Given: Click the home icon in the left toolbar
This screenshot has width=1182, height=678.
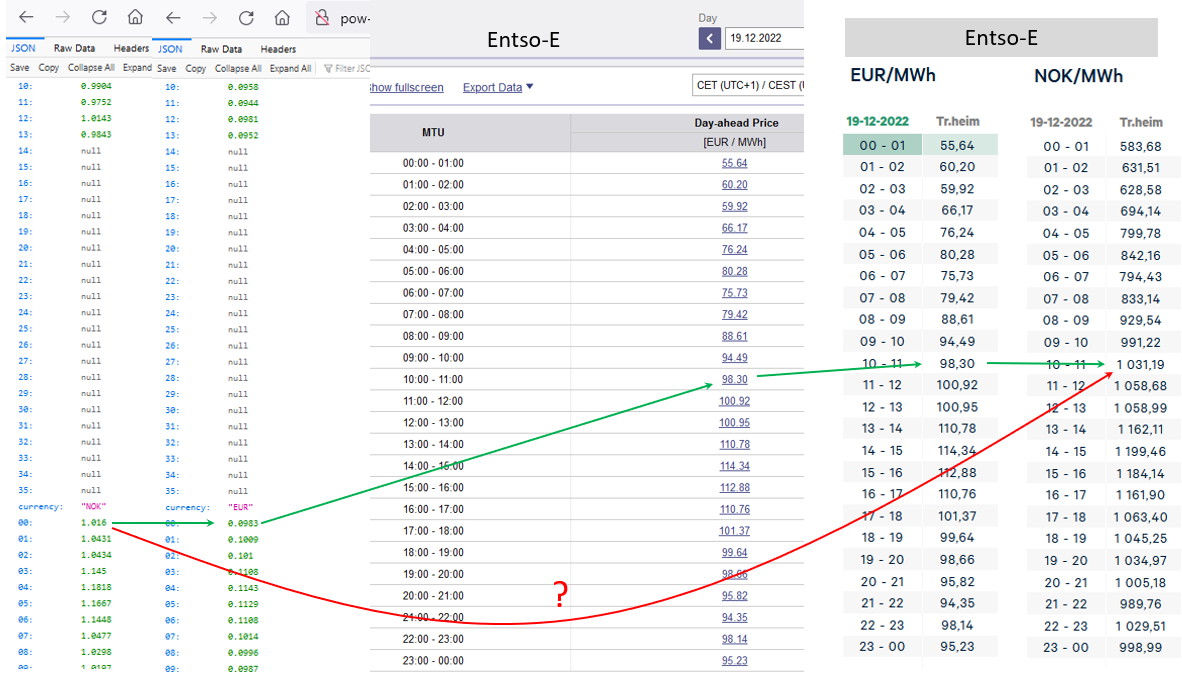Looking at the screenshot, I should click(133, 17).
